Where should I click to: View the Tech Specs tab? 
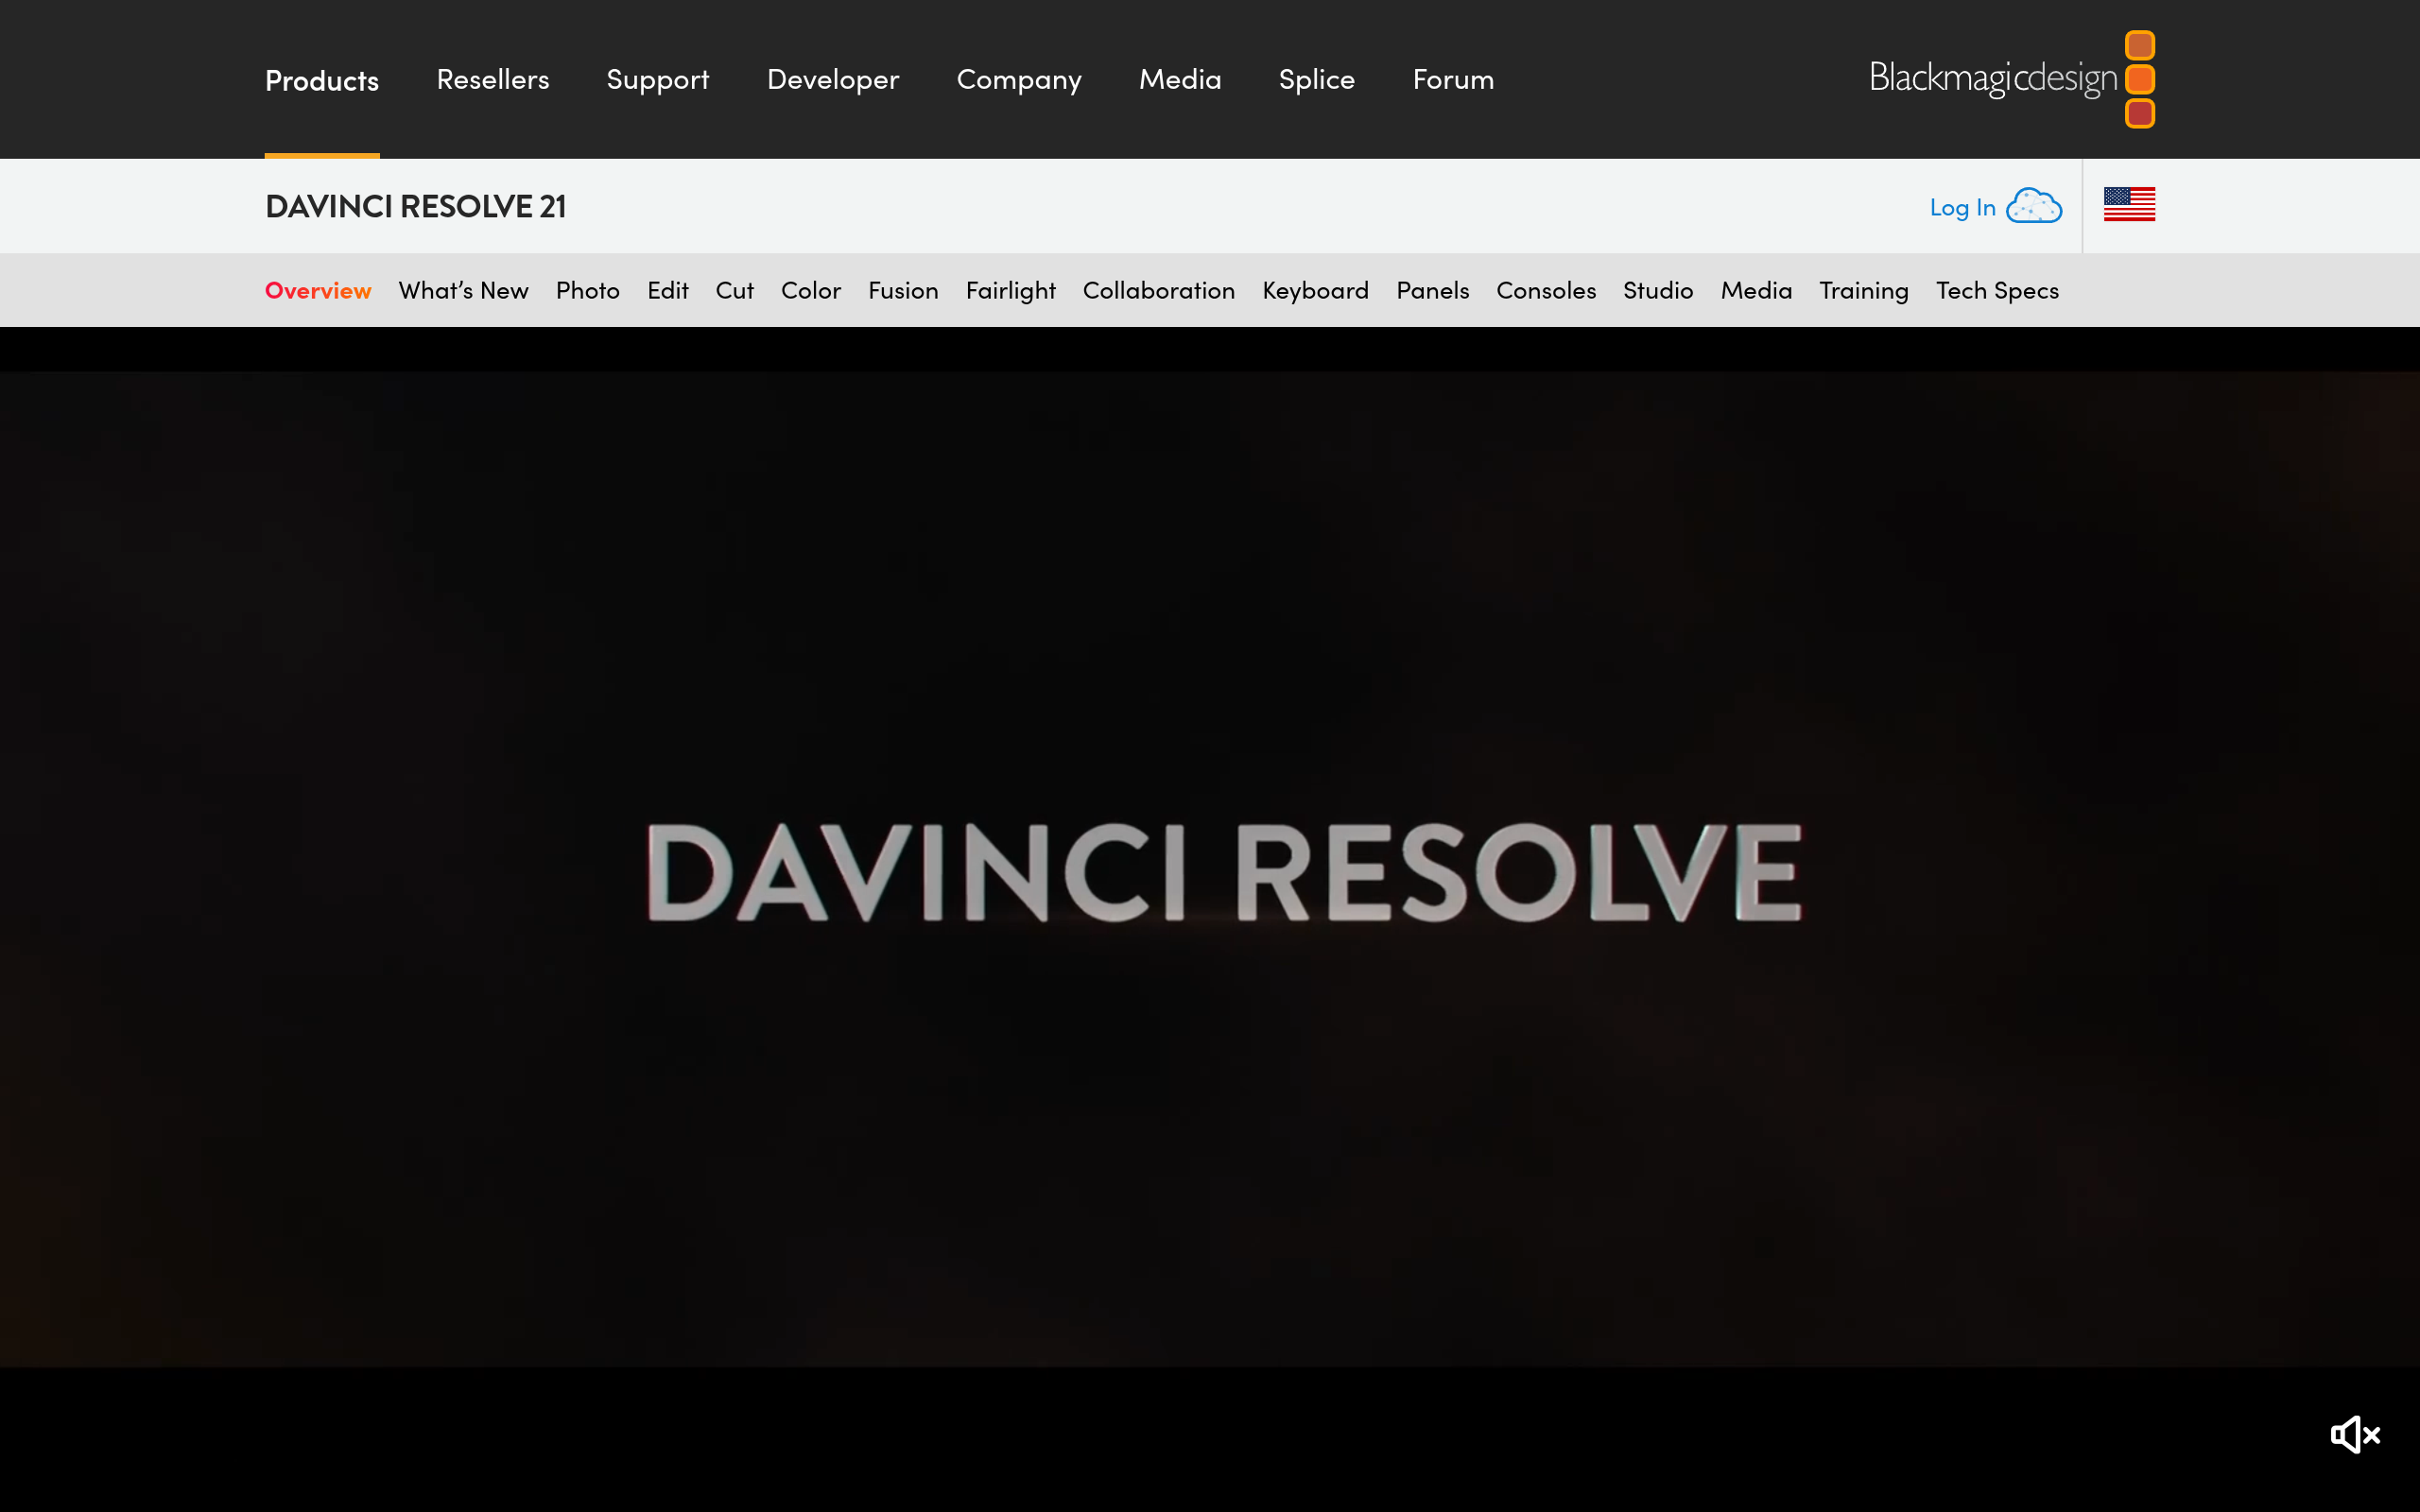[x=1997, y=291]
